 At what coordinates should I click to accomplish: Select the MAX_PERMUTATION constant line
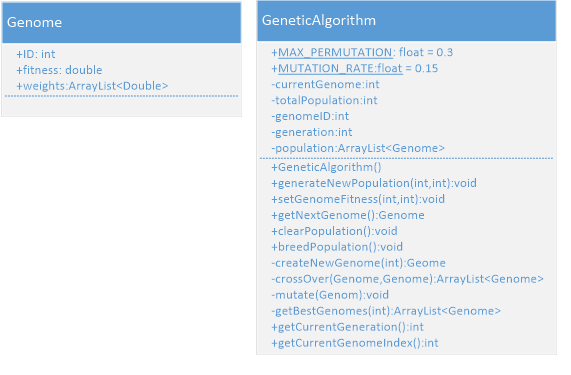point(362,52)
